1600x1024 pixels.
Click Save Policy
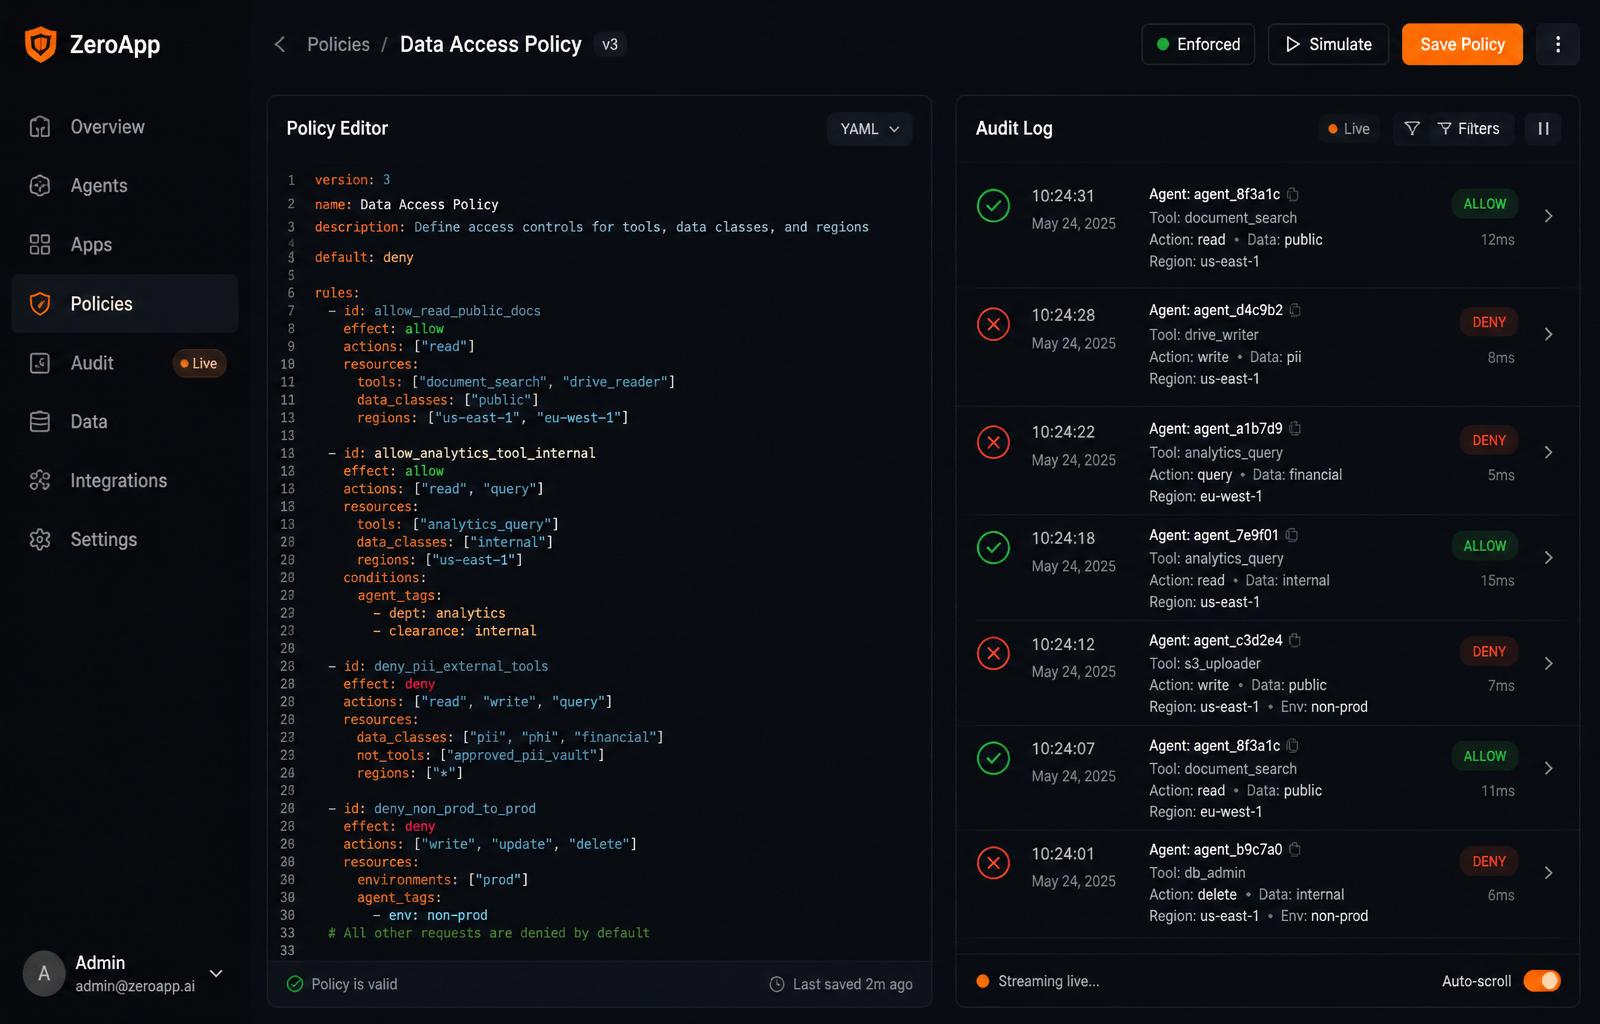tap(1462, 44)
